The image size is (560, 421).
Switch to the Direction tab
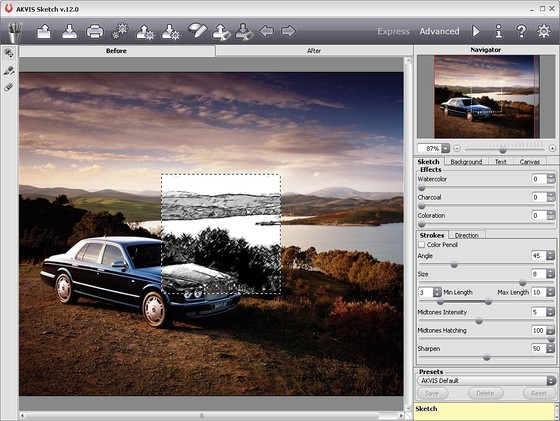pyautogui.click(x=466, y=235)
